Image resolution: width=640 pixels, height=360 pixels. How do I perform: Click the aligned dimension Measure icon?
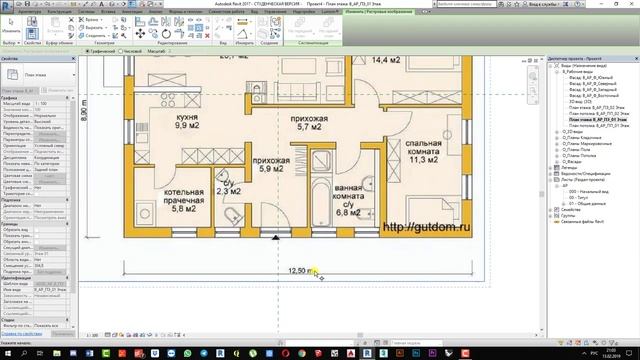tap(242, 21)
